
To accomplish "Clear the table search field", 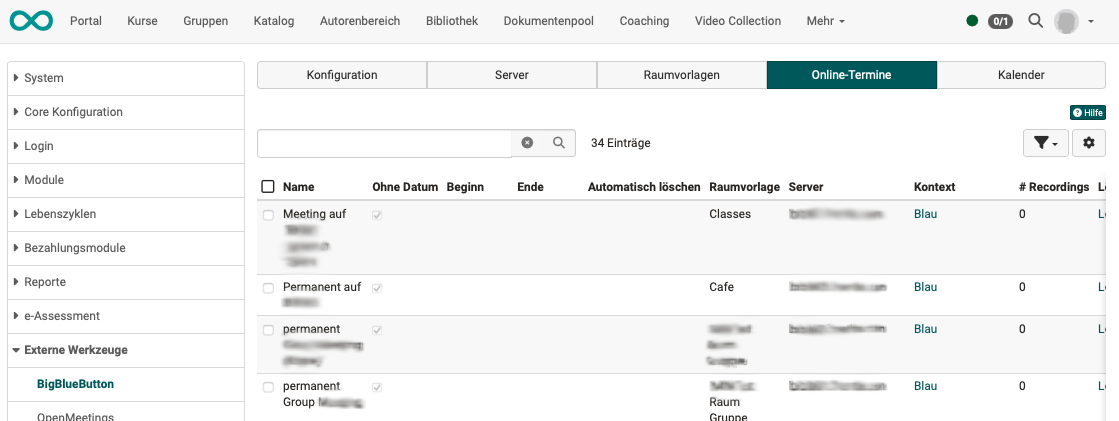I will click(x=527, y=143).
